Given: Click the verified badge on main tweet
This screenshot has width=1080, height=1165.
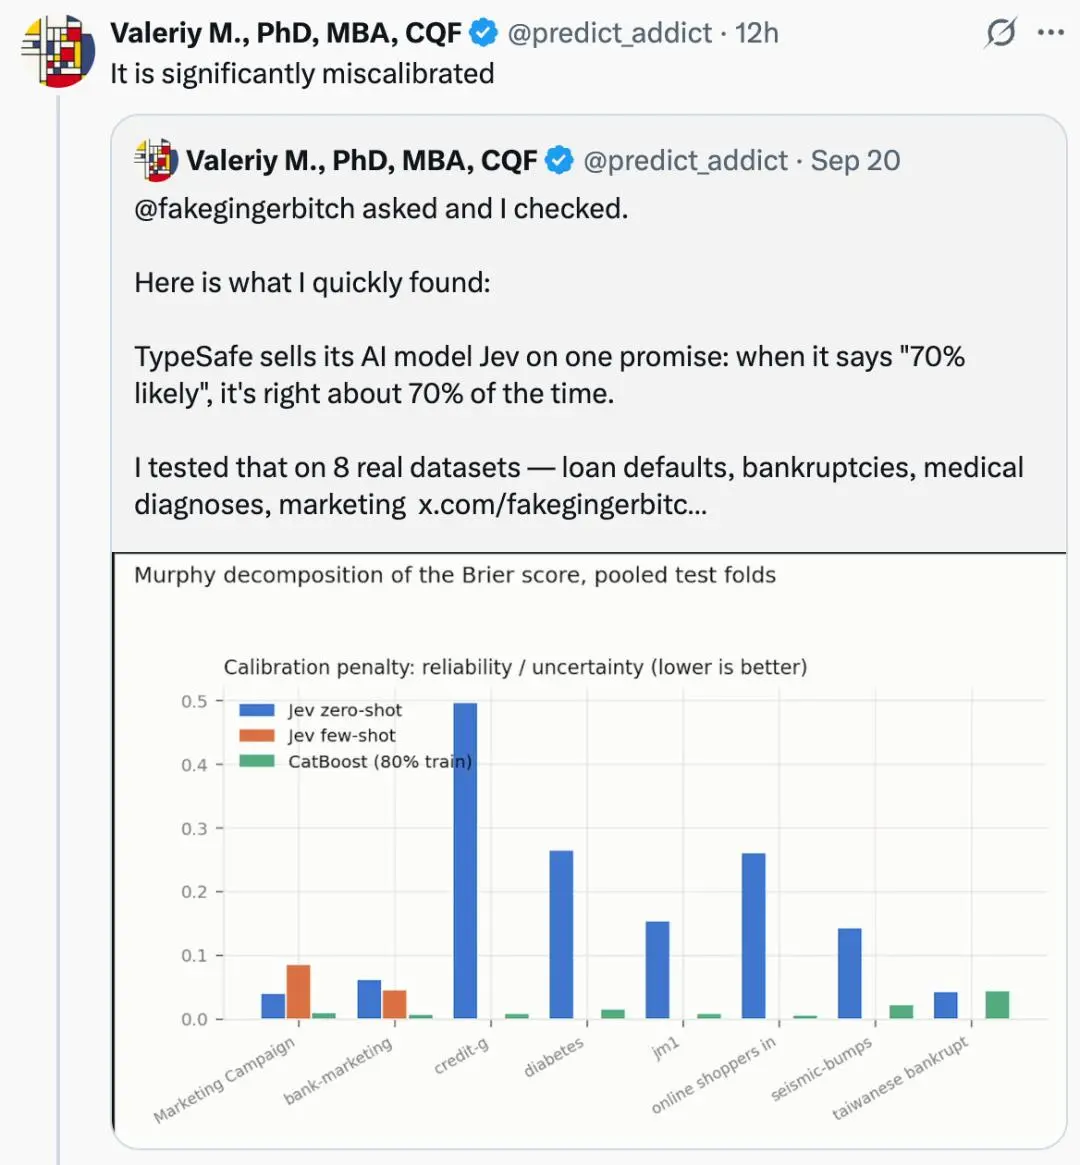Looking at the screenshot, I should tap(484, 33).
